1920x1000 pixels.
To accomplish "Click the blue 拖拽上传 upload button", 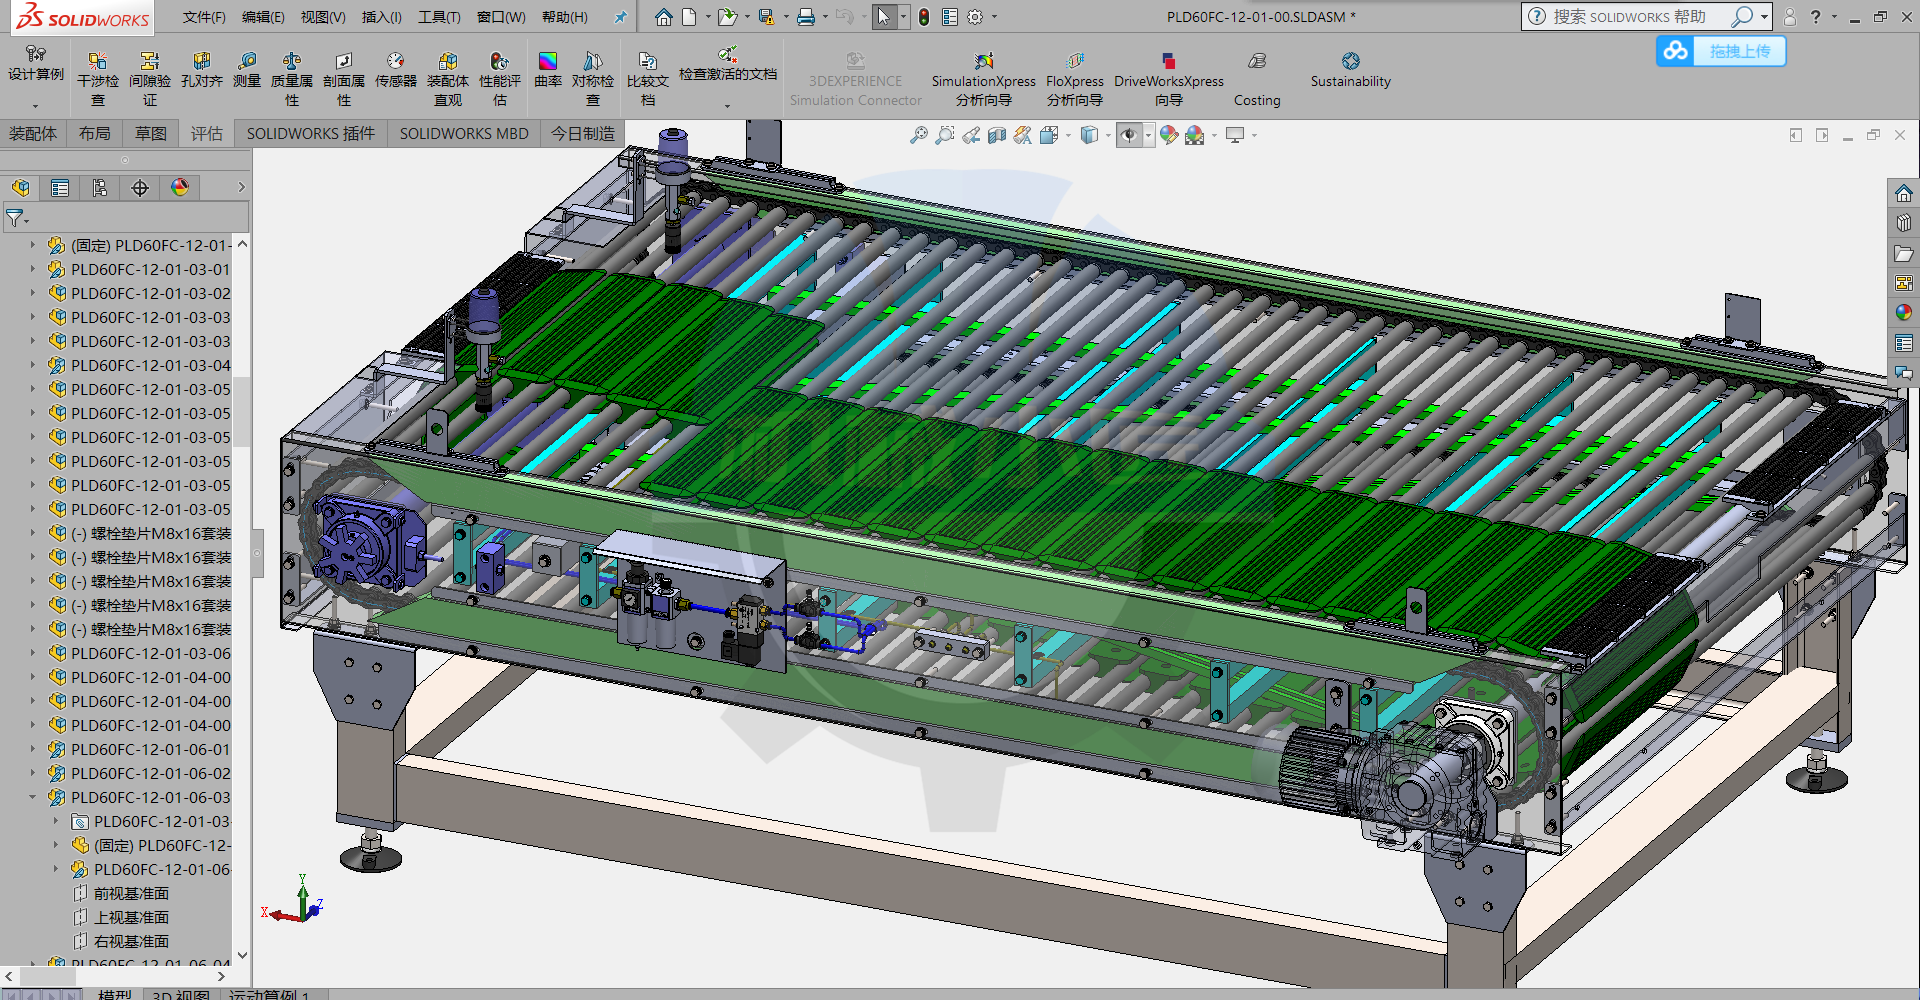I will [1721, 51].
